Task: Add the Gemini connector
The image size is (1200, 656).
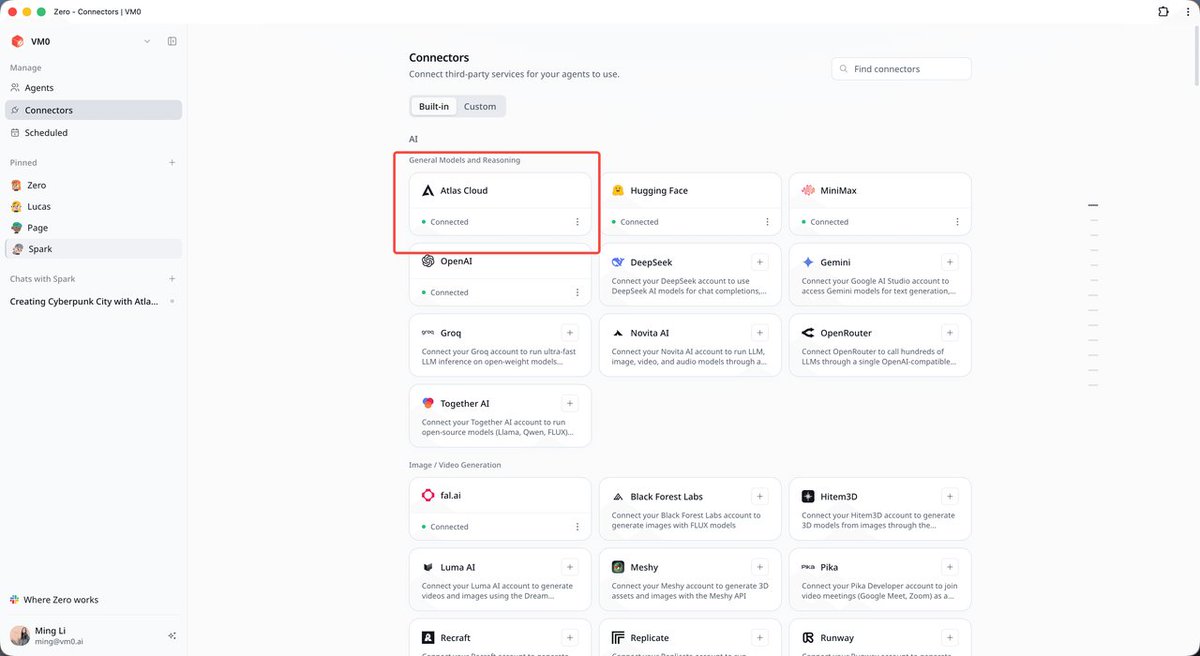Action: tap(950, 262)
